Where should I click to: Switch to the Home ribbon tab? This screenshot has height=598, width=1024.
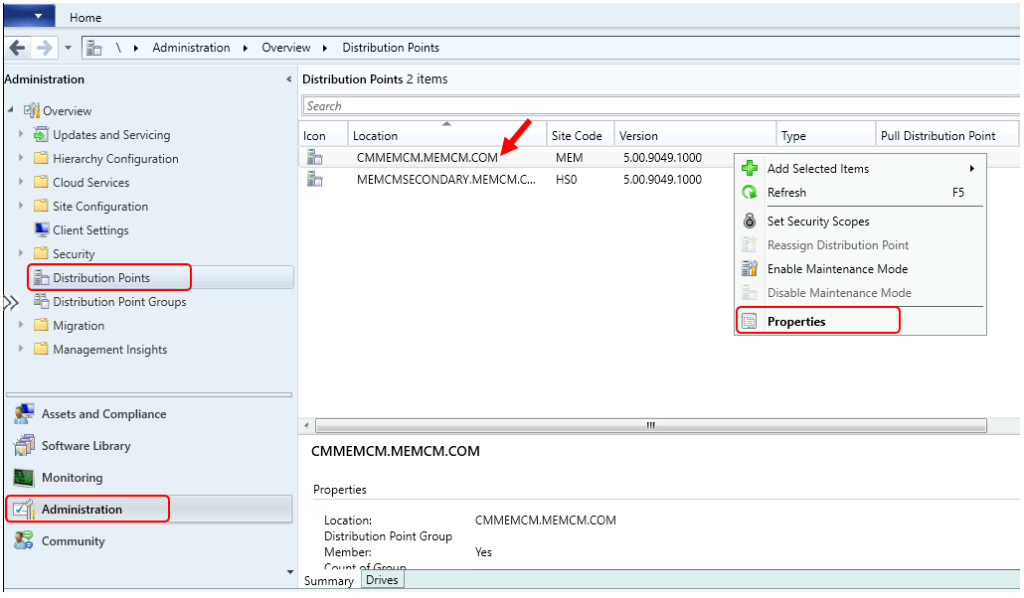[86, 18]
